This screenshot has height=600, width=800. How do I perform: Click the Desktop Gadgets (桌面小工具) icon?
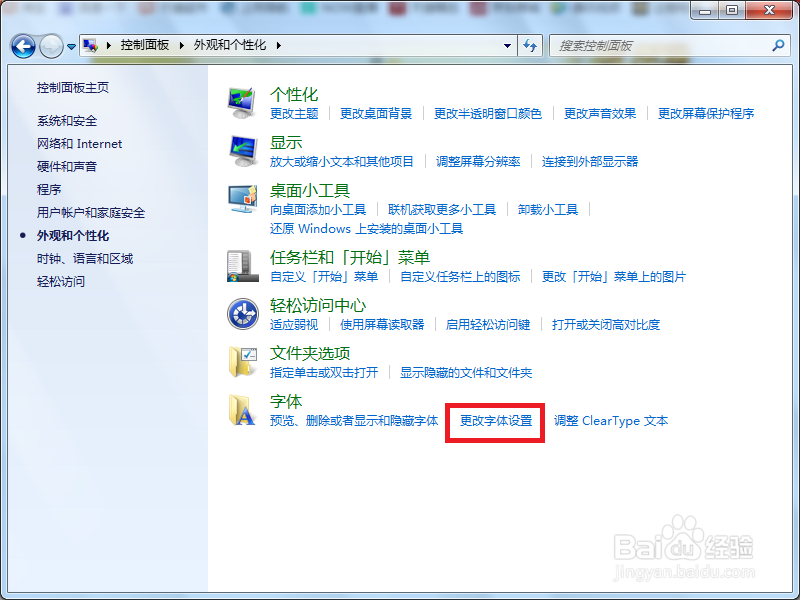242,199
